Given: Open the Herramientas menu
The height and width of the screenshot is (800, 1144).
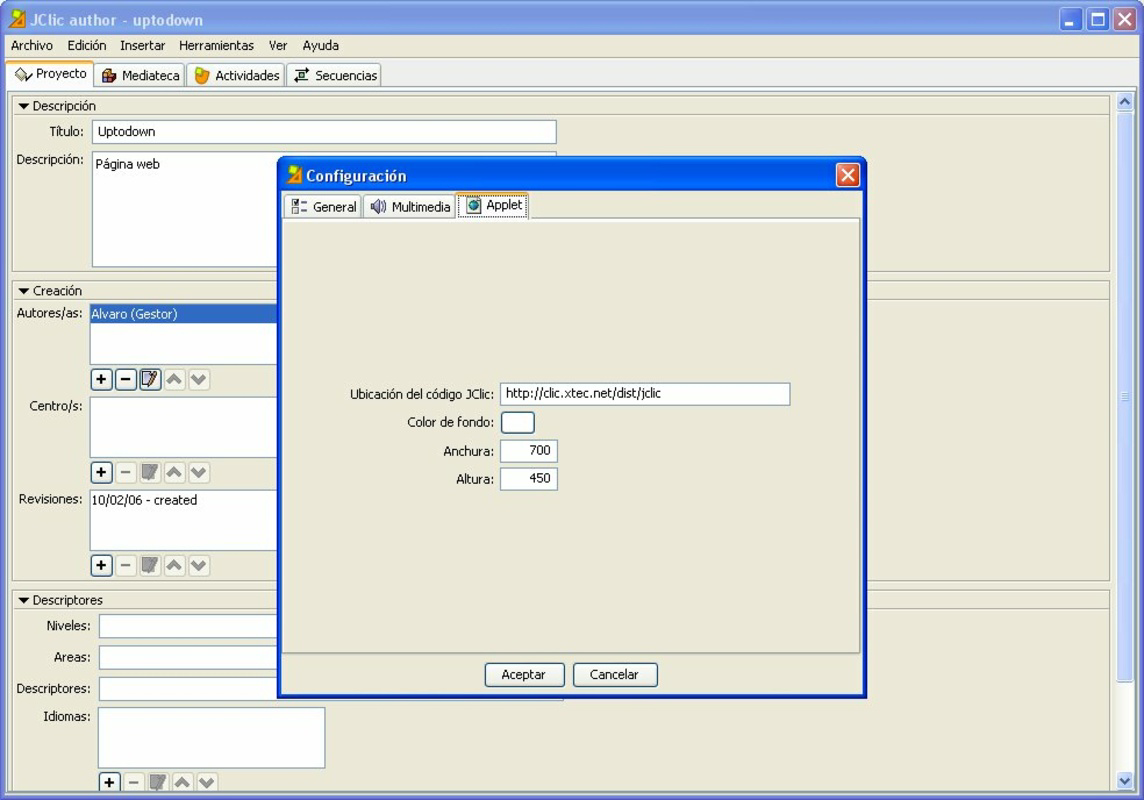Looking at the screenshot, I should [216, 45].
